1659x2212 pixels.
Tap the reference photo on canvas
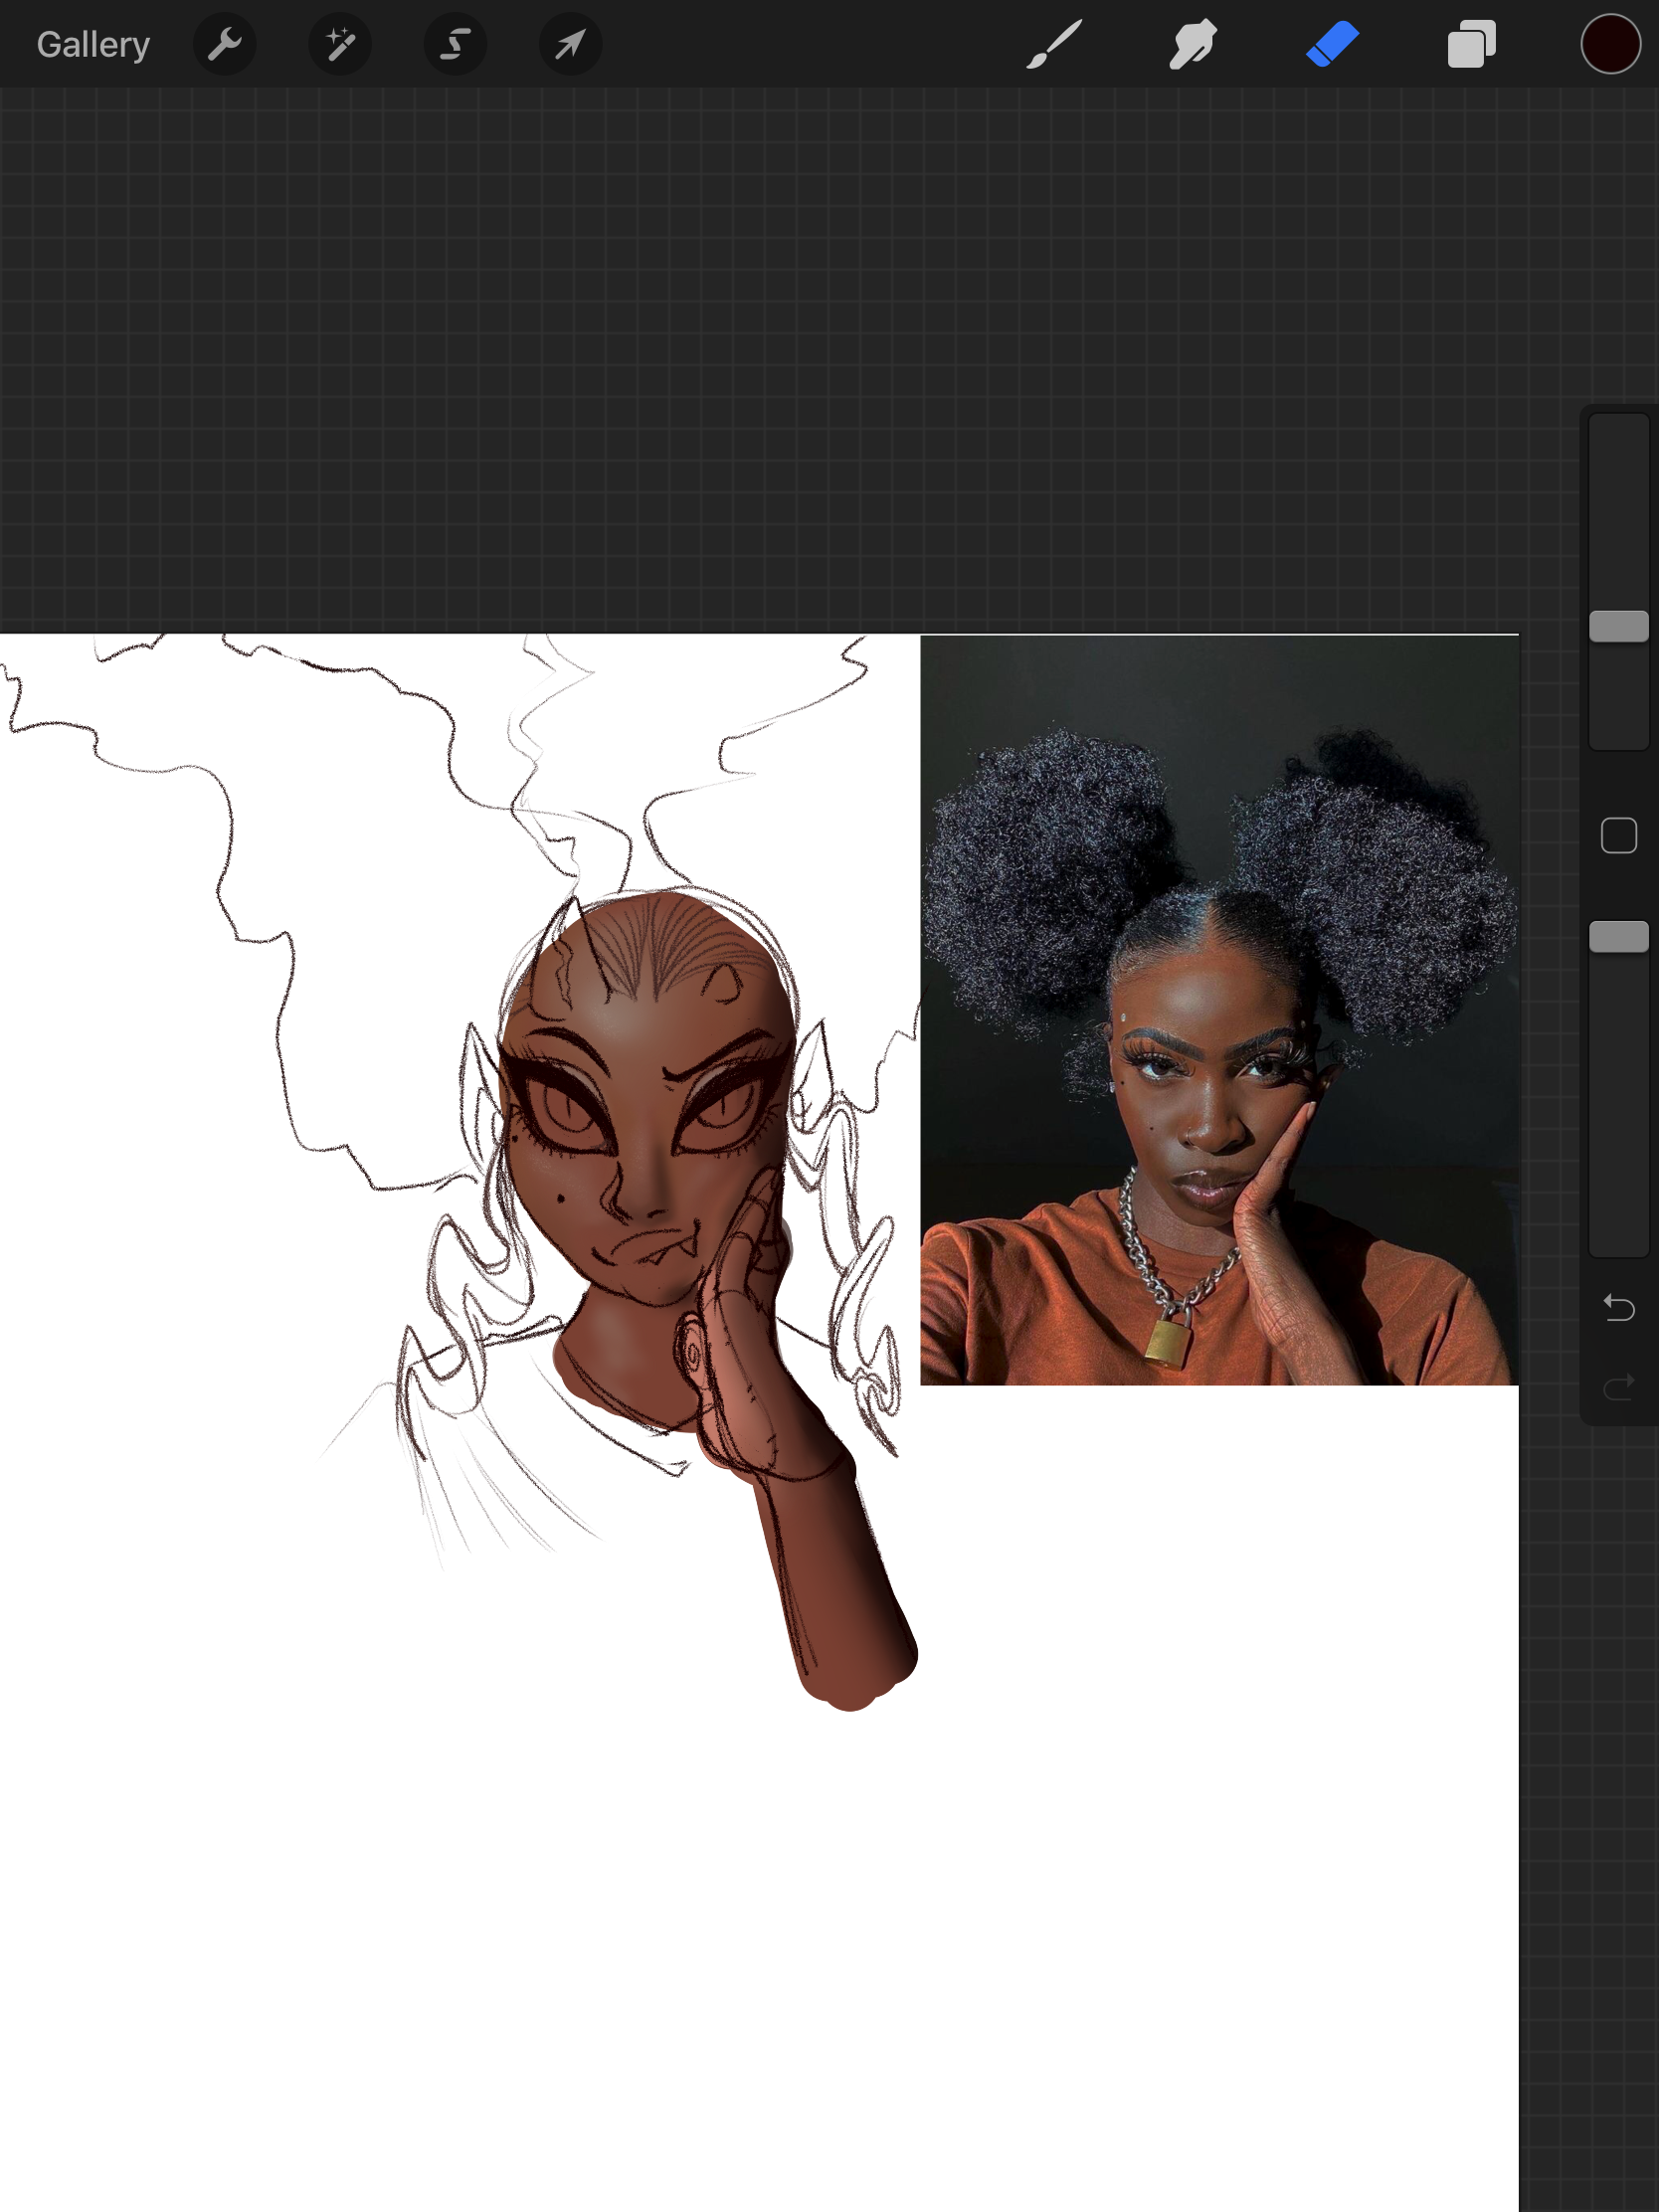(1219, 1010)
